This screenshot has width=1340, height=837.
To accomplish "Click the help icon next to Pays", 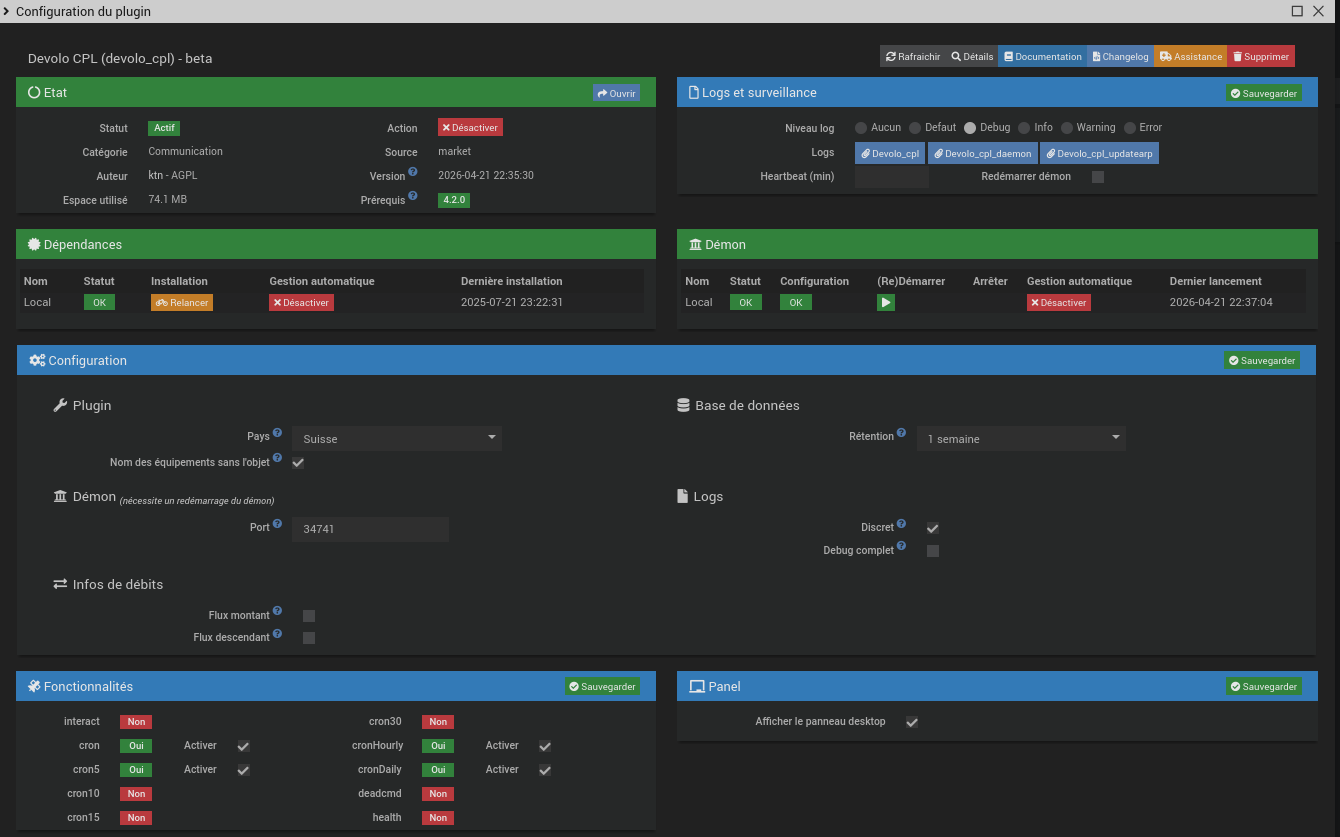I will [x=276, y=431].
